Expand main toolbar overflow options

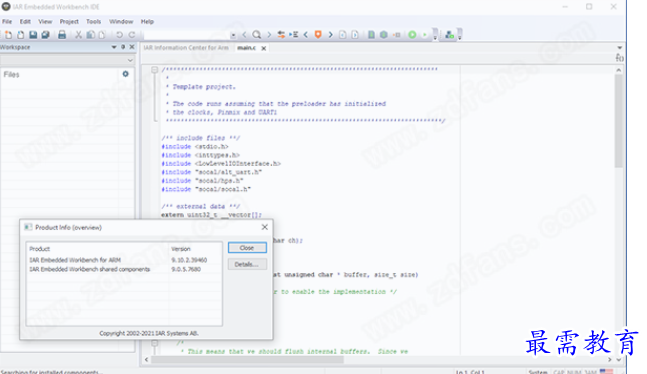pyautogui.click(x=435, y=35)
